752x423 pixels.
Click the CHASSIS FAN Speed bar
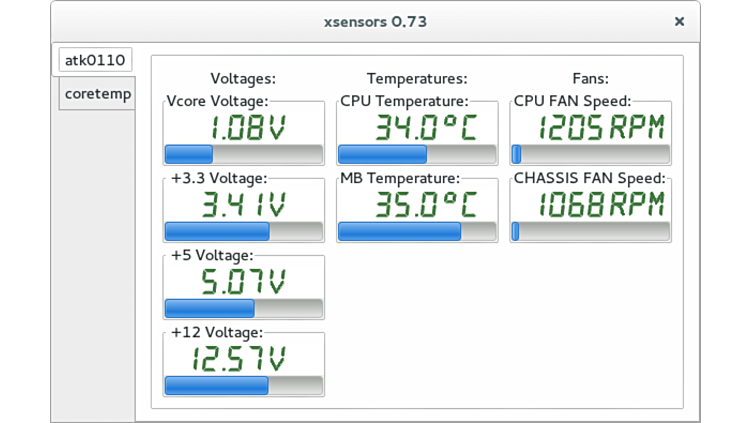(590, 232)
